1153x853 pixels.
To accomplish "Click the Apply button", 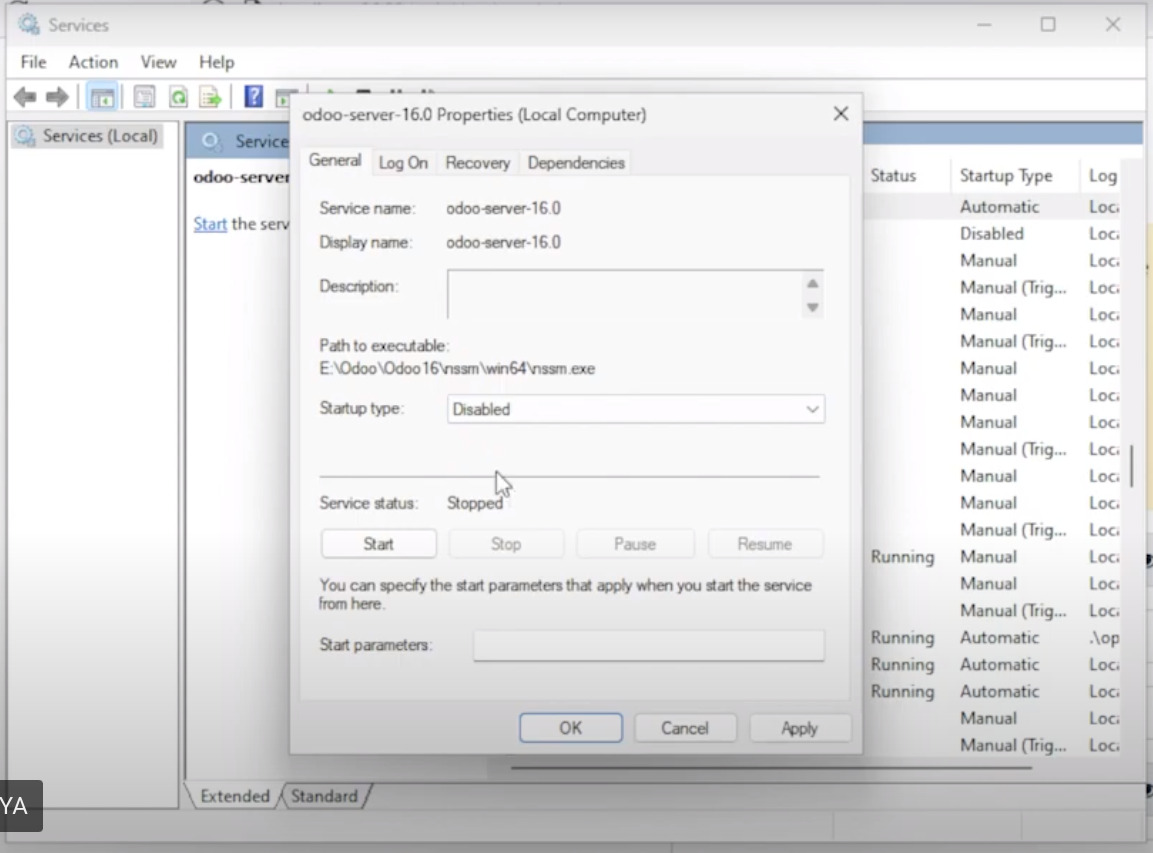I will point(799,728).
